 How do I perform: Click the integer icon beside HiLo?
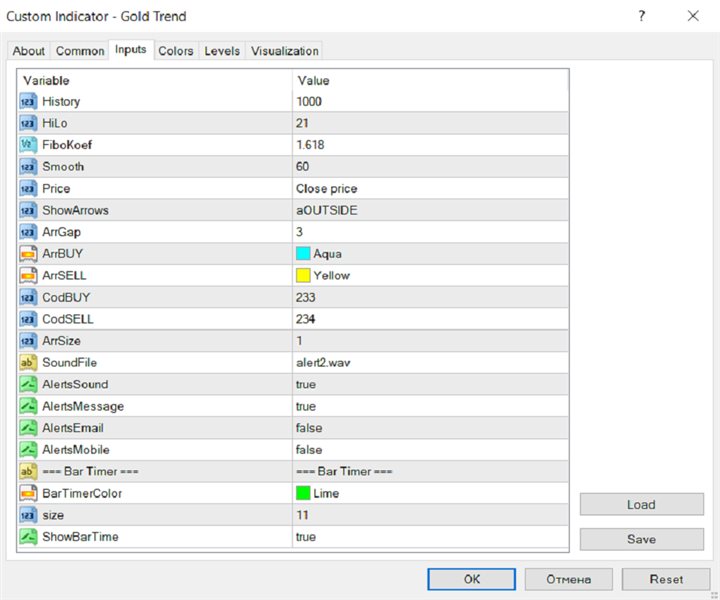pyautogui.click(x=28, y=123)
